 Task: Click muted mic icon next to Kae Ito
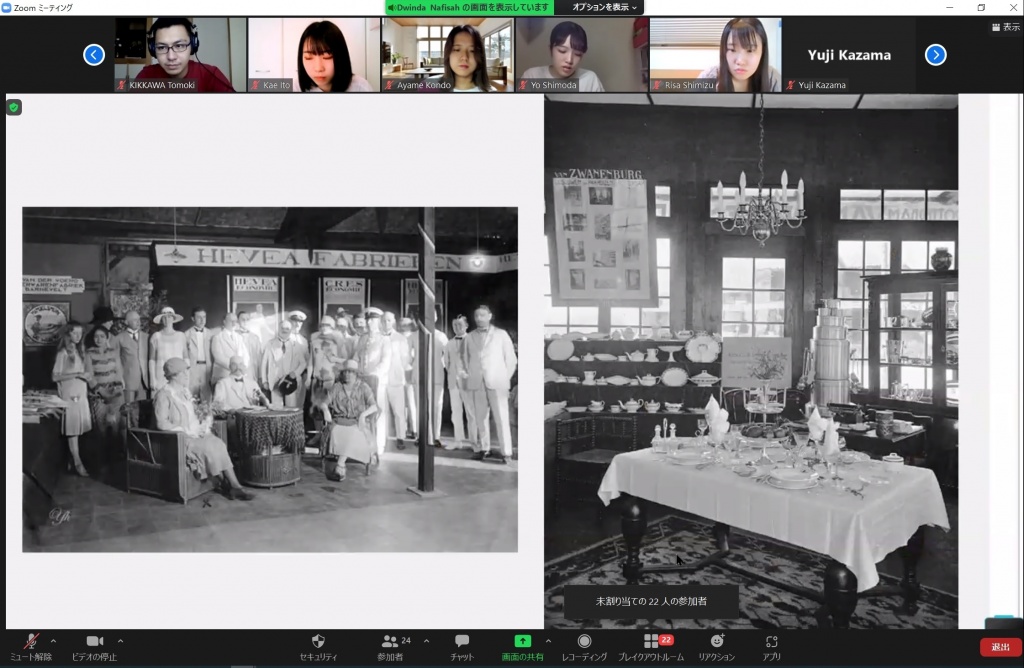(255, 85)
